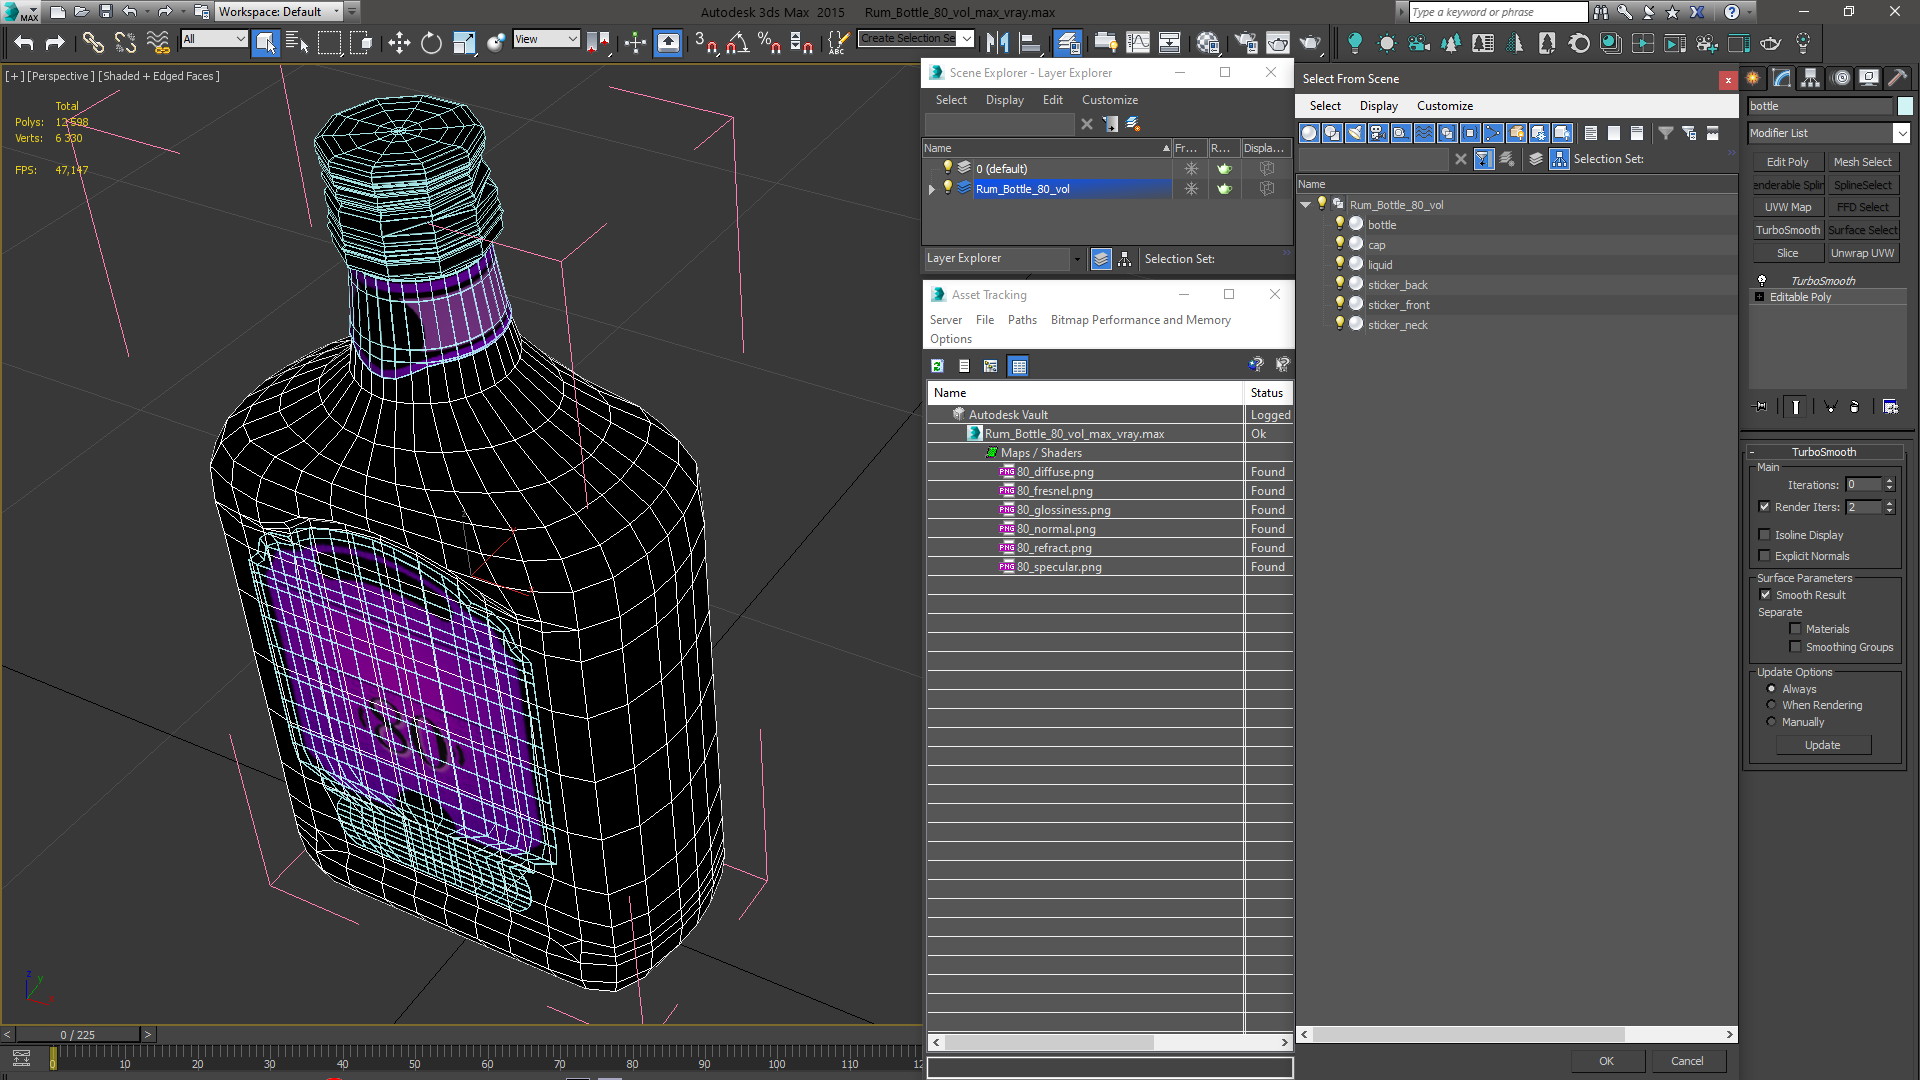1920x1080 pixels.
Task: Open the Mirror tool
Action: [997, 42]
